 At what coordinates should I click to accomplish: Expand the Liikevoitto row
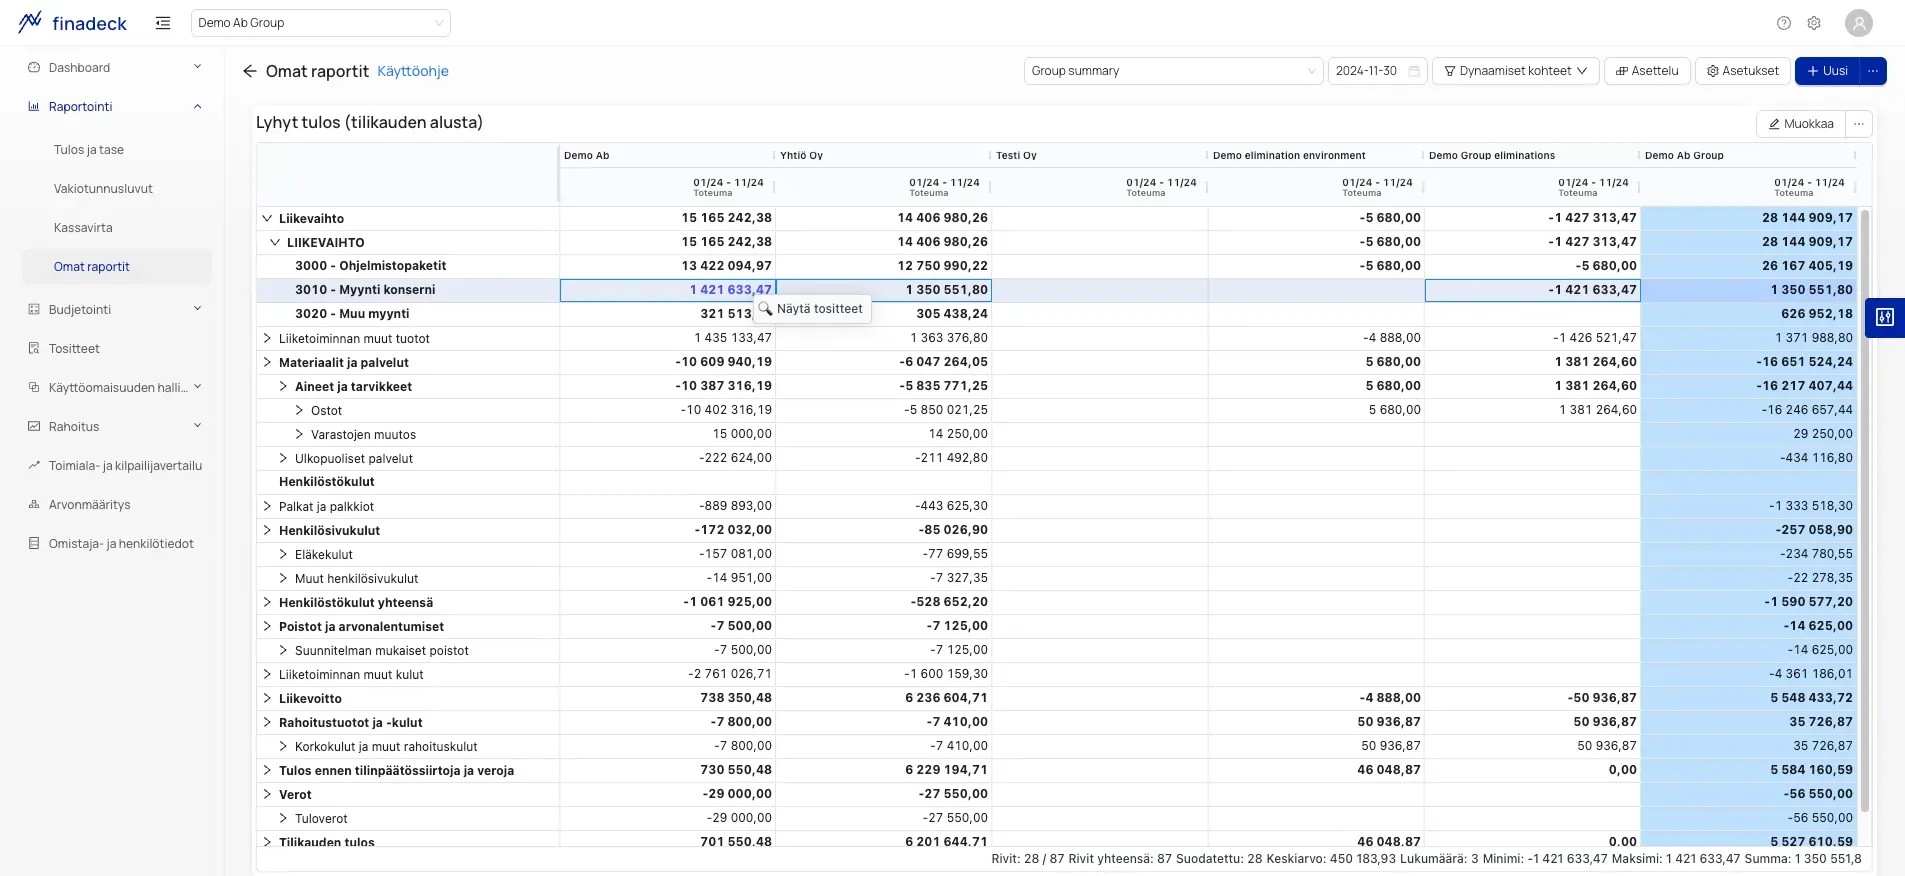pos(267,698)
